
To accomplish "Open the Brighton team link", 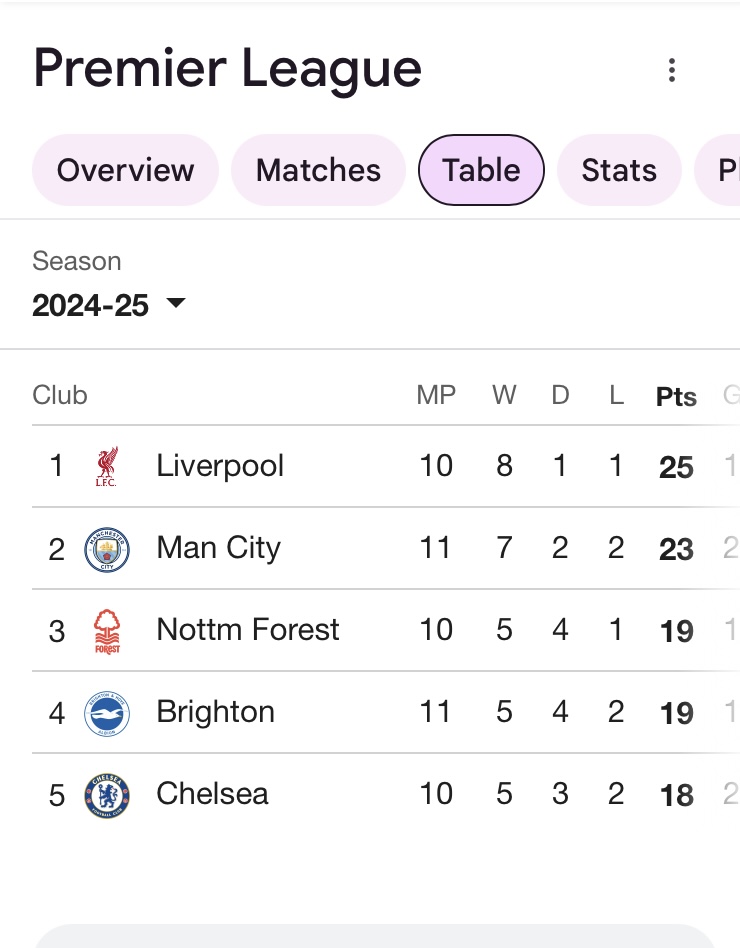I will pos(215,712).
